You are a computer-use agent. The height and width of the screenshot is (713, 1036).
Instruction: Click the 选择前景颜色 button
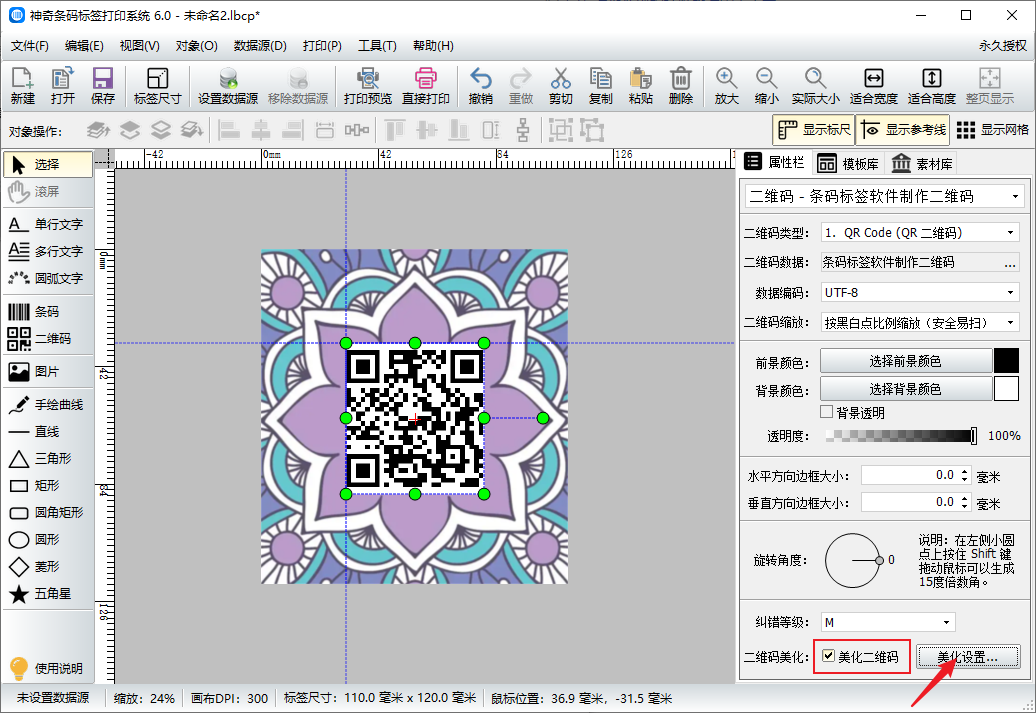tap(906, 361)
